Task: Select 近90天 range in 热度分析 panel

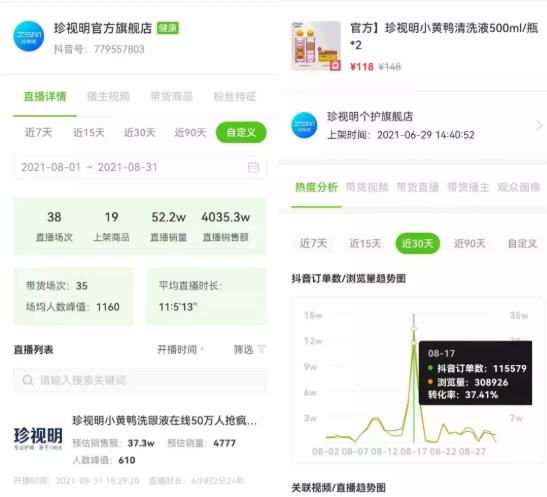Action: [x=470, y=243]
